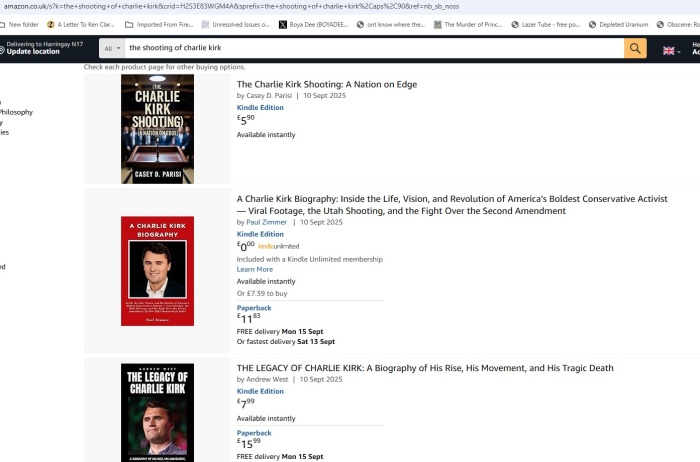The height and width of the screenshot is (462, 700).
Task: Click author Paul Zimmer link
Action: 267,222
